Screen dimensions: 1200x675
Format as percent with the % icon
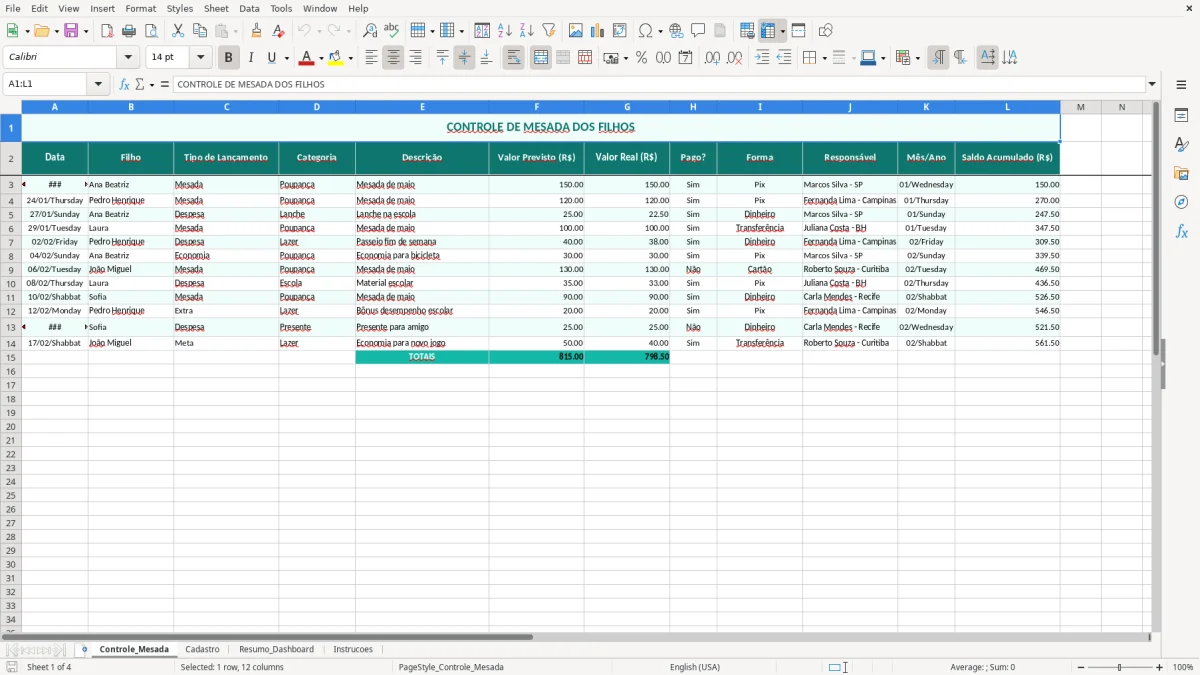tap(641, 58)
